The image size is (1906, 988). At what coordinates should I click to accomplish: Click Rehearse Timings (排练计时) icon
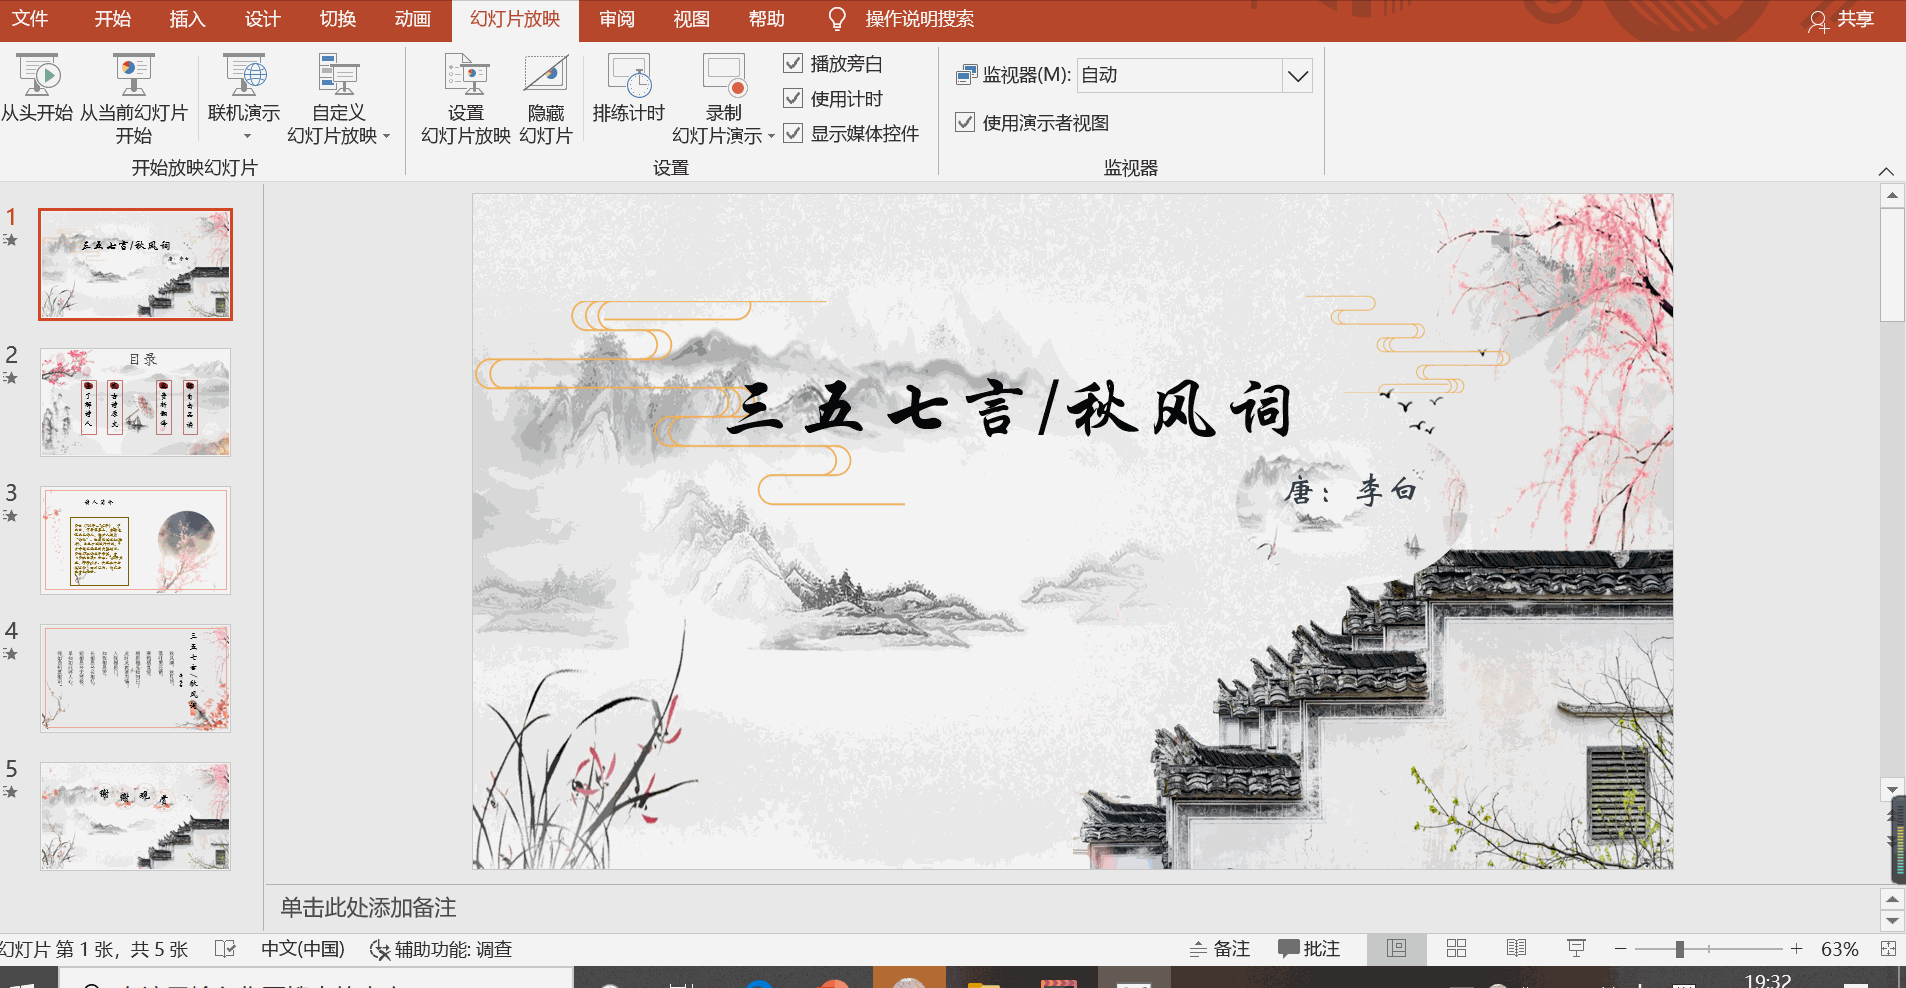(x=629, y=75)
